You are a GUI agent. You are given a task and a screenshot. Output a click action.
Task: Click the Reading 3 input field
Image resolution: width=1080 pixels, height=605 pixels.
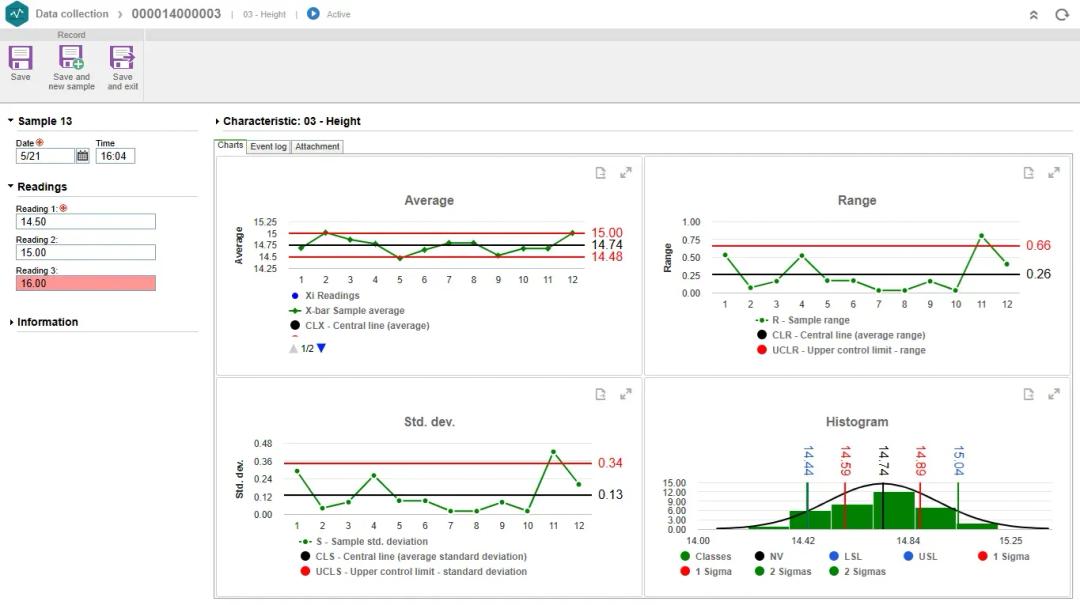pos(85,283)
